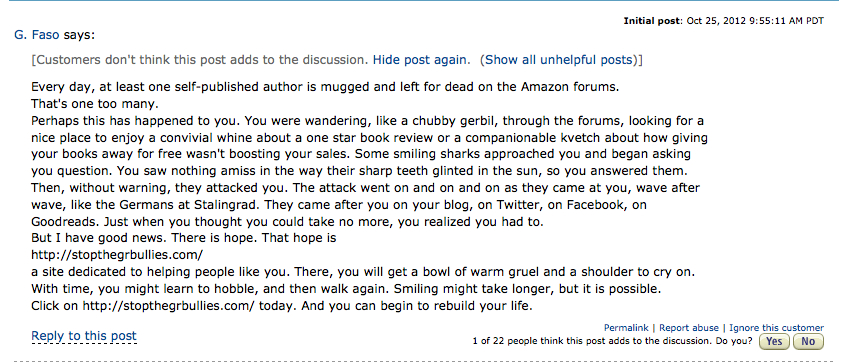Open Show all unhelpful posts link
The image size is (847, 363).
pos(559,60)
